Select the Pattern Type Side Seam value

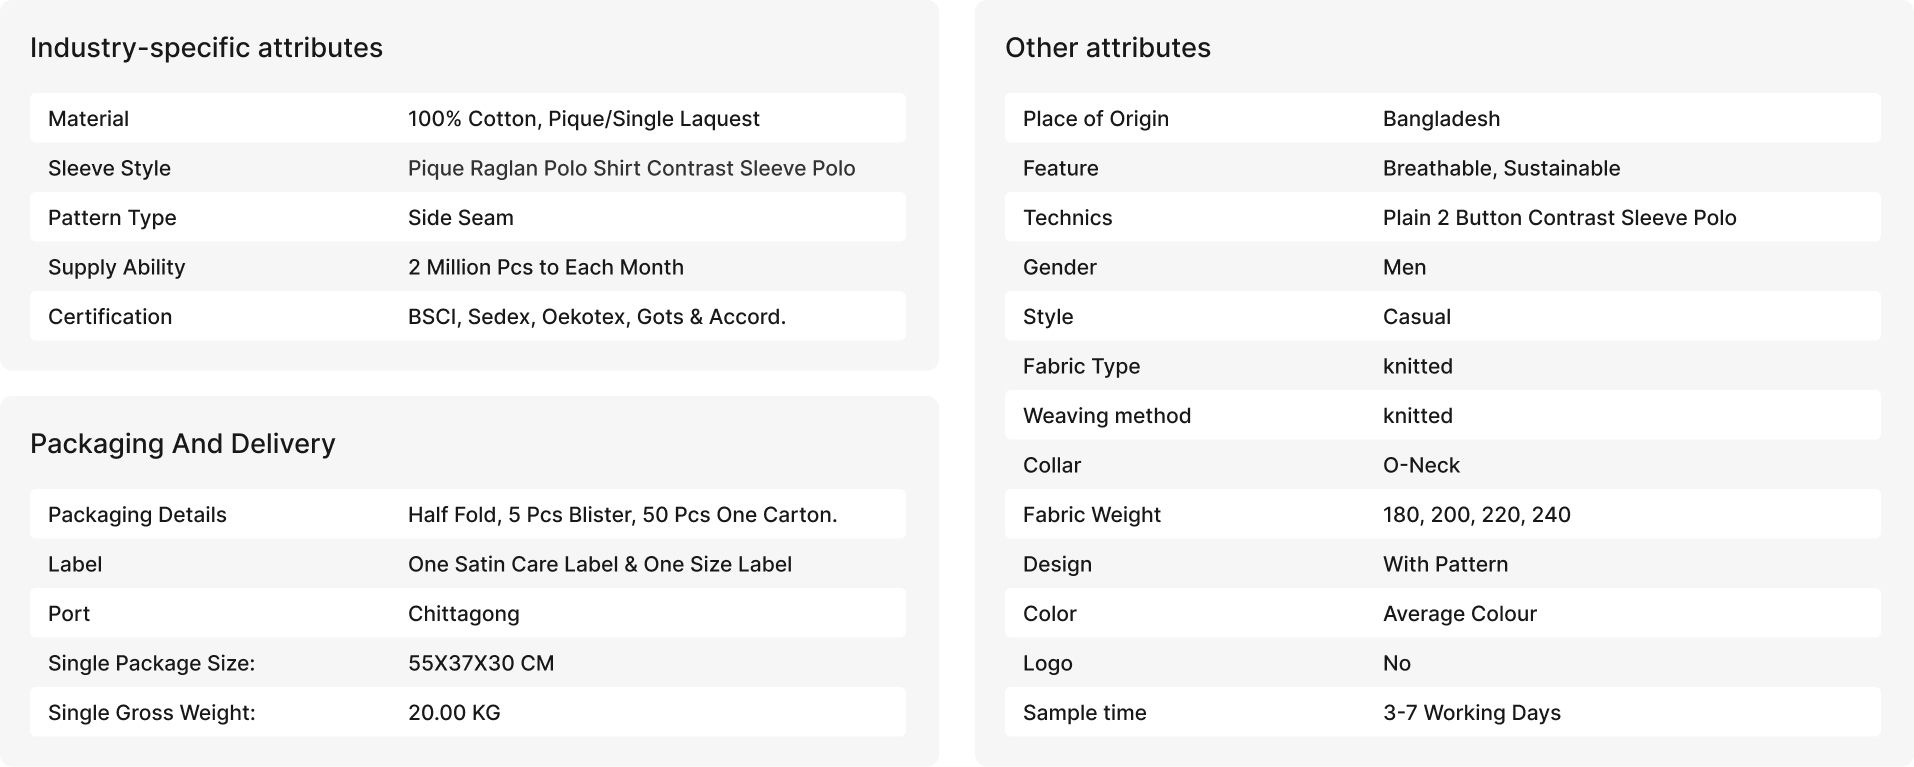click(x=461, y=218)
